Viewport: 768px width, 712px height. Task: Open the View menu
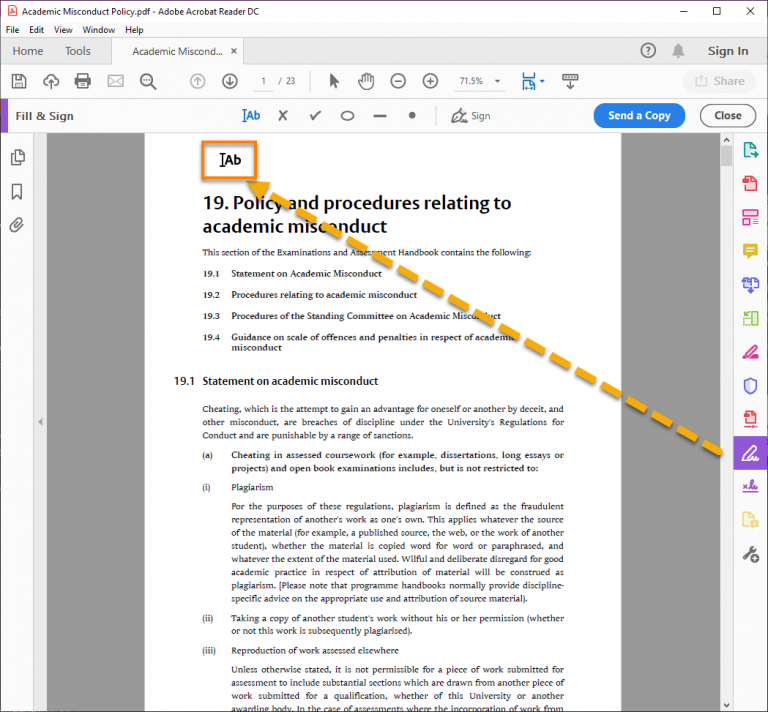(63, 30)
